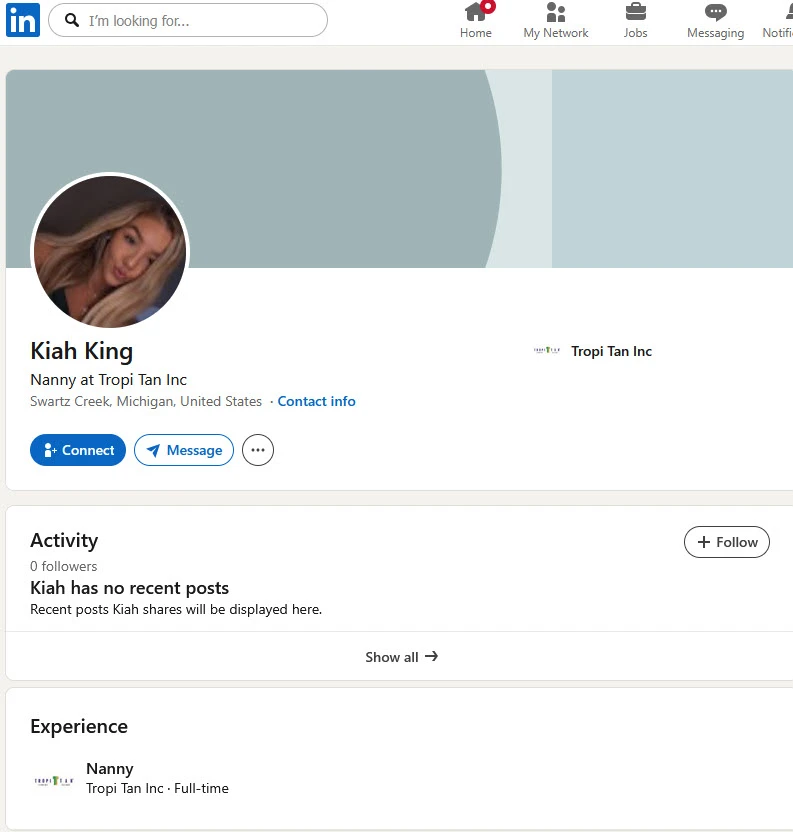The width and height of the screenshot is (793, 832).
Task: Go to the Home tab
Action: (x=476, y=21)
